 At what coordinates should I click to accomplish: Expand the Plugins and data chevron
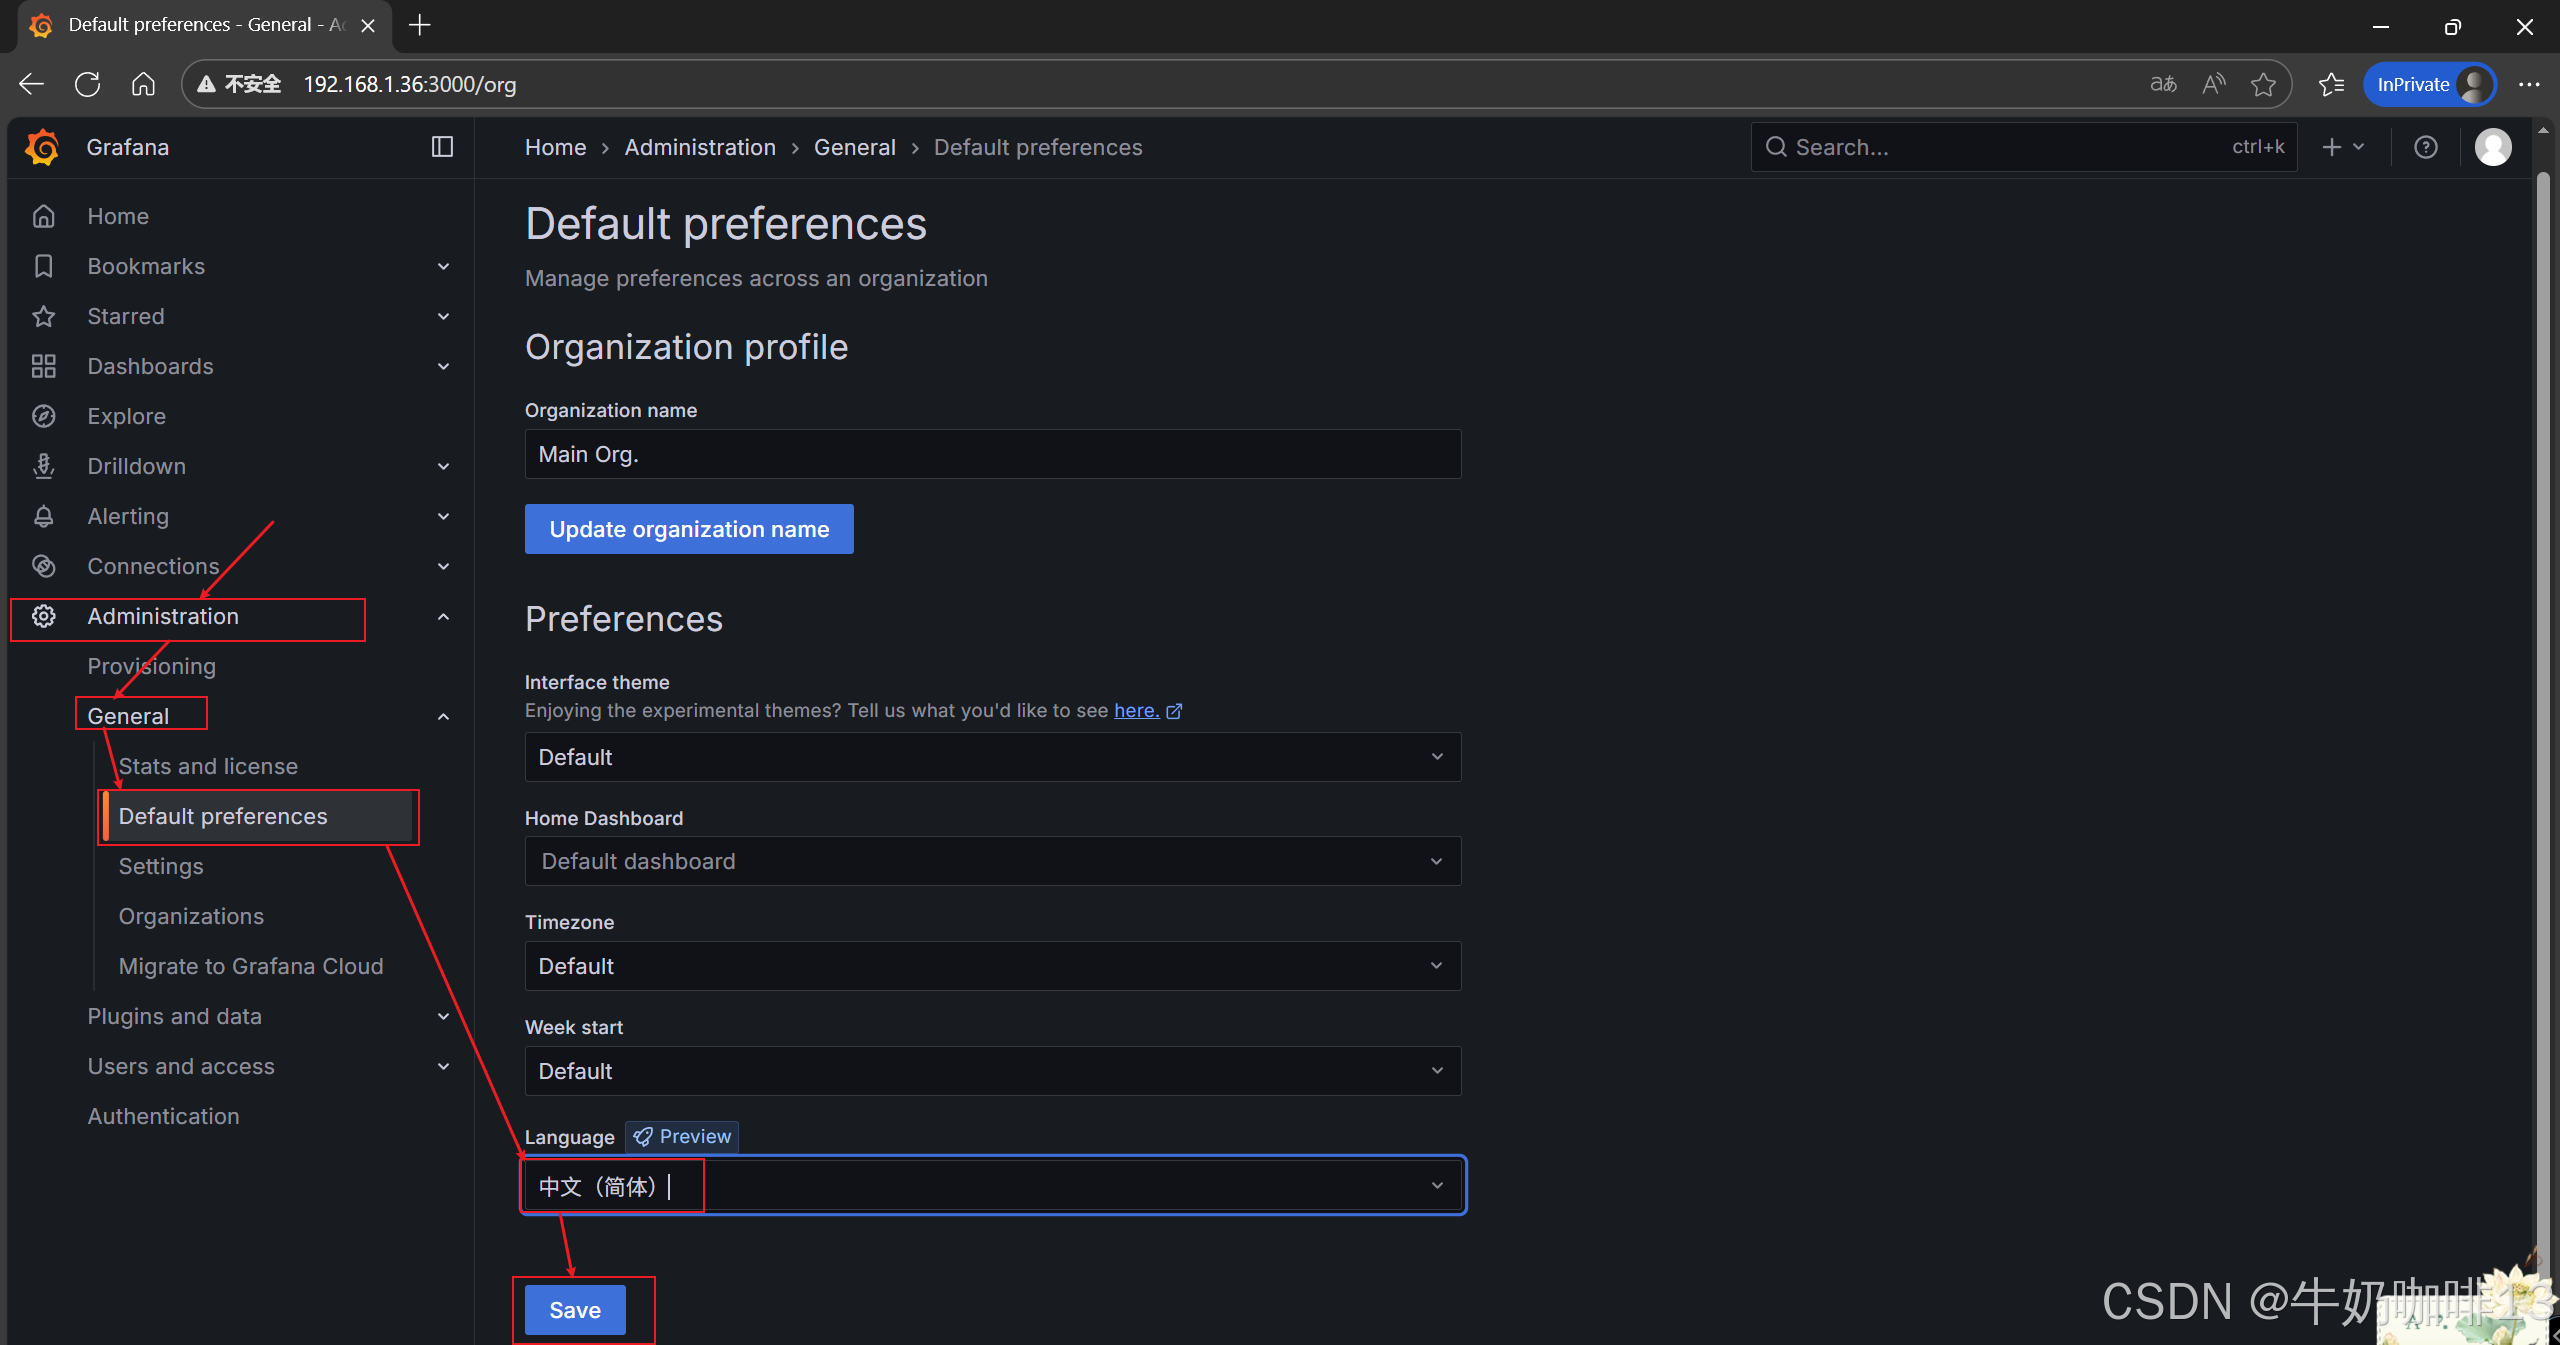pos(443,1016)
